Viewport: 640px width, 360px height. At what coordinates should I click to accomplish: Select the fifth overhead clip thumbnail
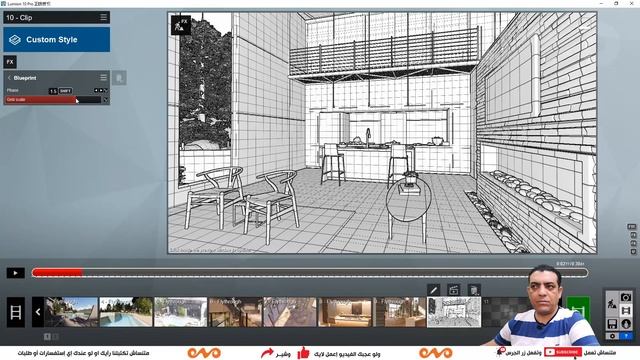click(x=290, y=312)
